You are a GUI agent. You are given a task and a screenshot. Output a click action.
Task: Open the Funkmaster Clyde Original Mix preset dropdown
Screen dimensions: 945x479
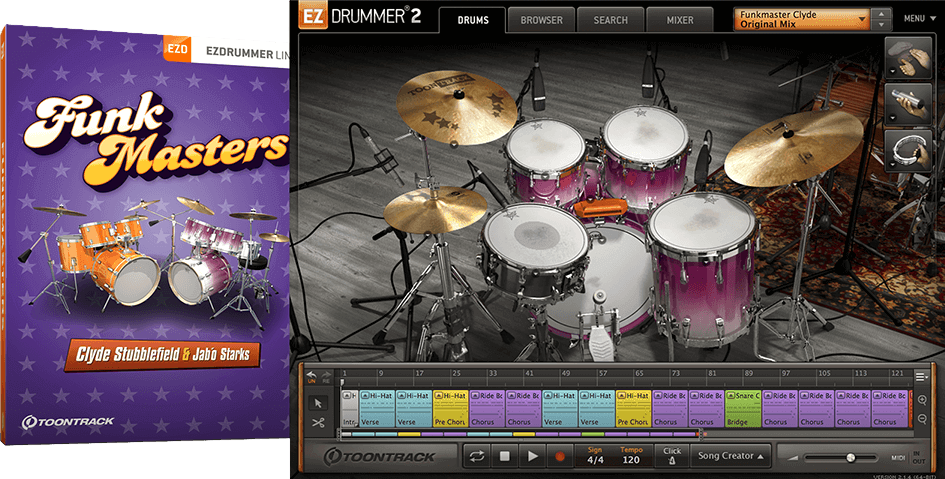(x=802, y=19)
